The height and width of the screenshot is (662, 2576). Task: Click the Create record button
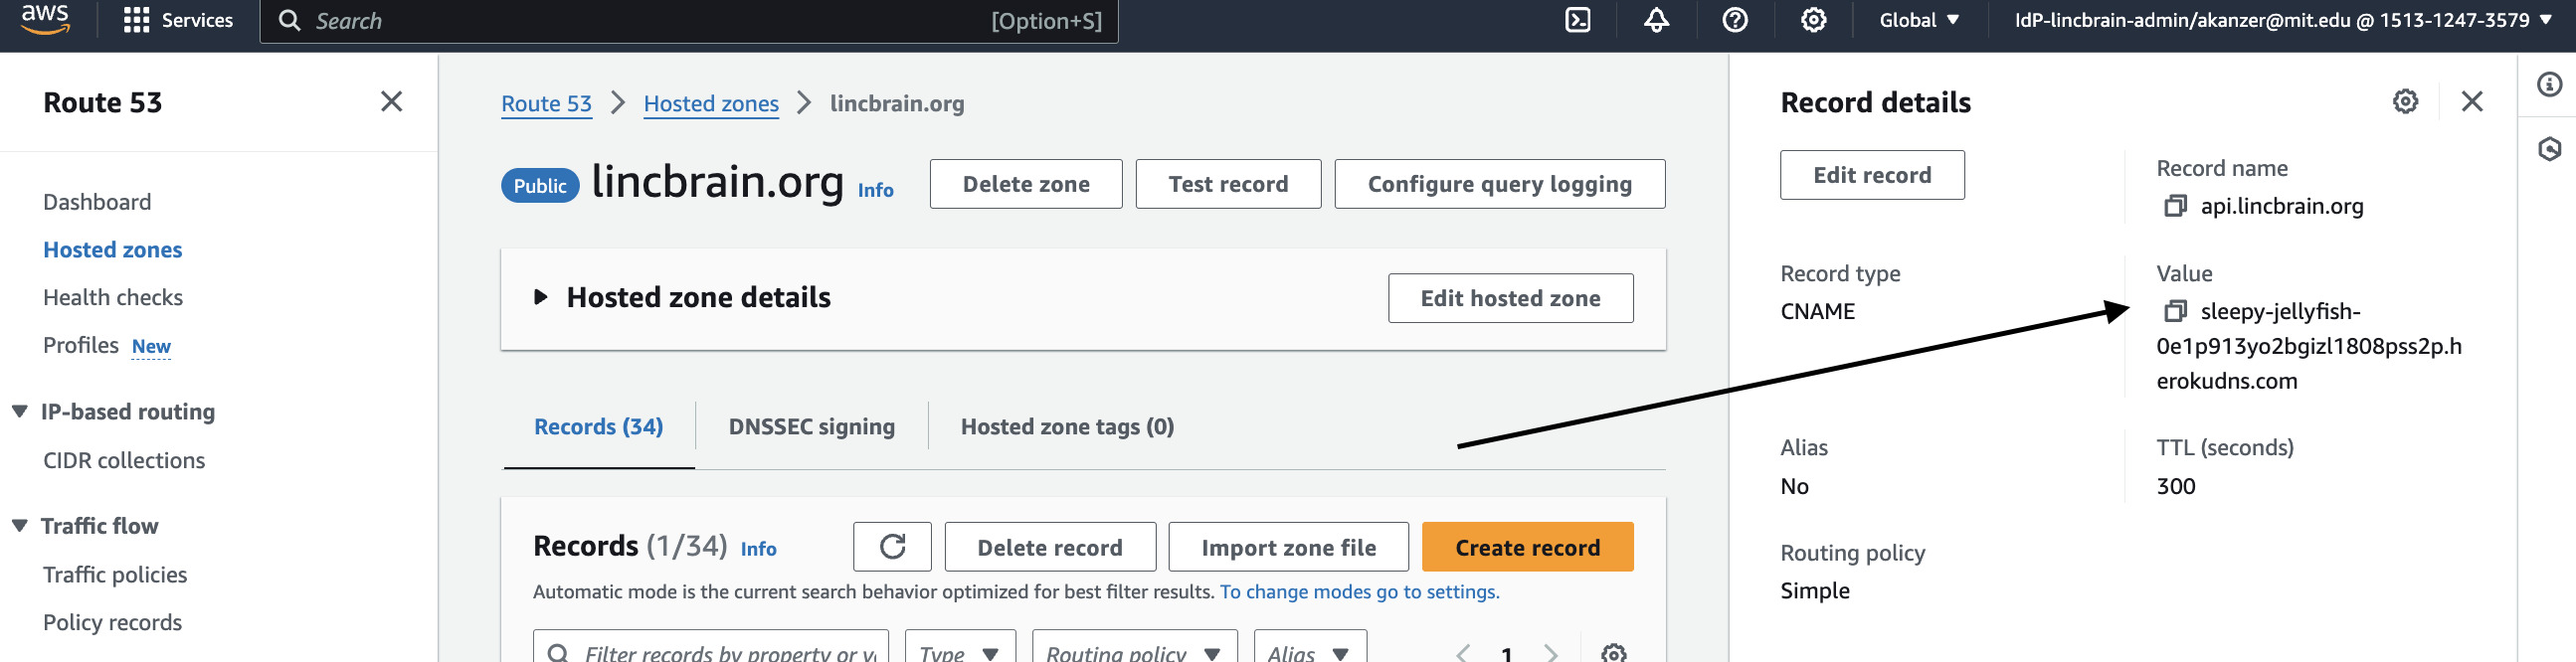[1527, 547]
